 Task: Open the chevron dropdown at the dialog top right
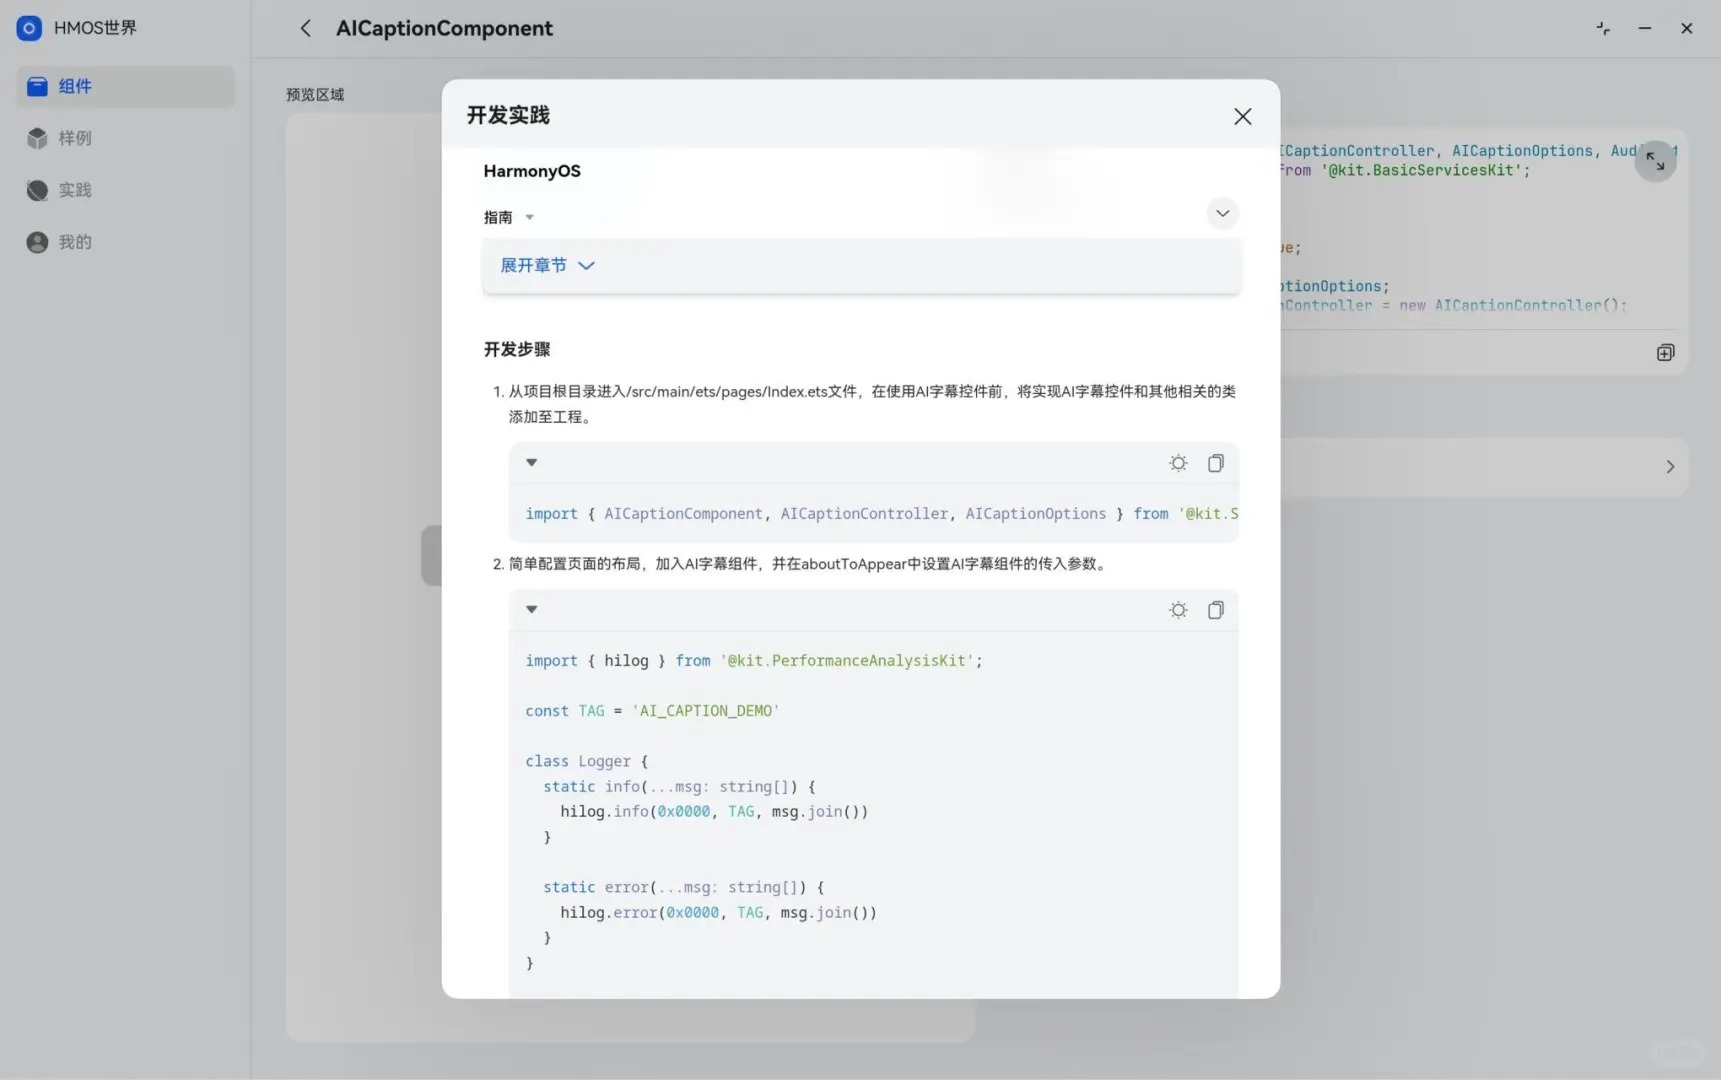click(1221, 213)
